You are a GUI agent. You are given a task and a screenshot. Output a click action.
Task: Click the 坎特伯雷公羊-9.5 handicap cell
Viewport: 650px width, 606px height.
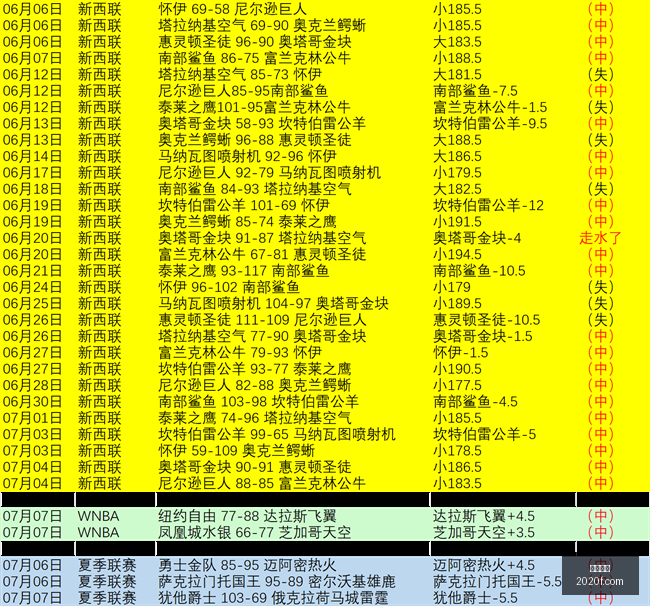(x=490, y=124)
